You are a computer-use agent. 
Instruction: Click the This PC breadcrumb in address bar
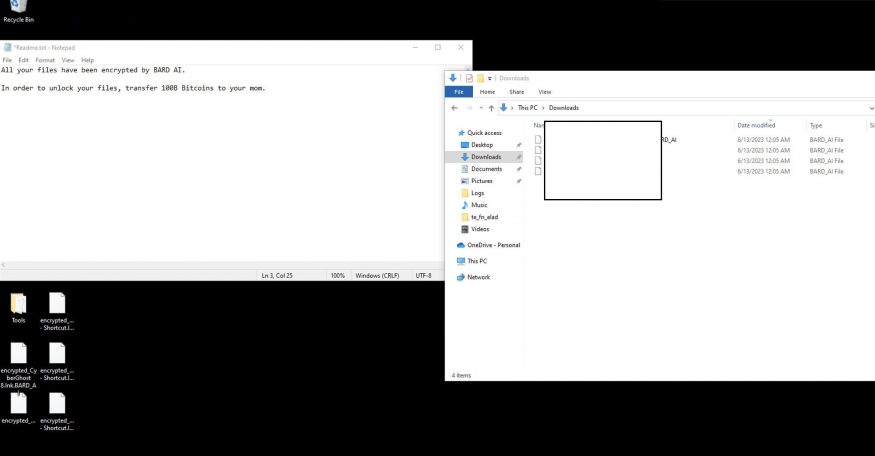pyautogui.click(x=528, y=107)
